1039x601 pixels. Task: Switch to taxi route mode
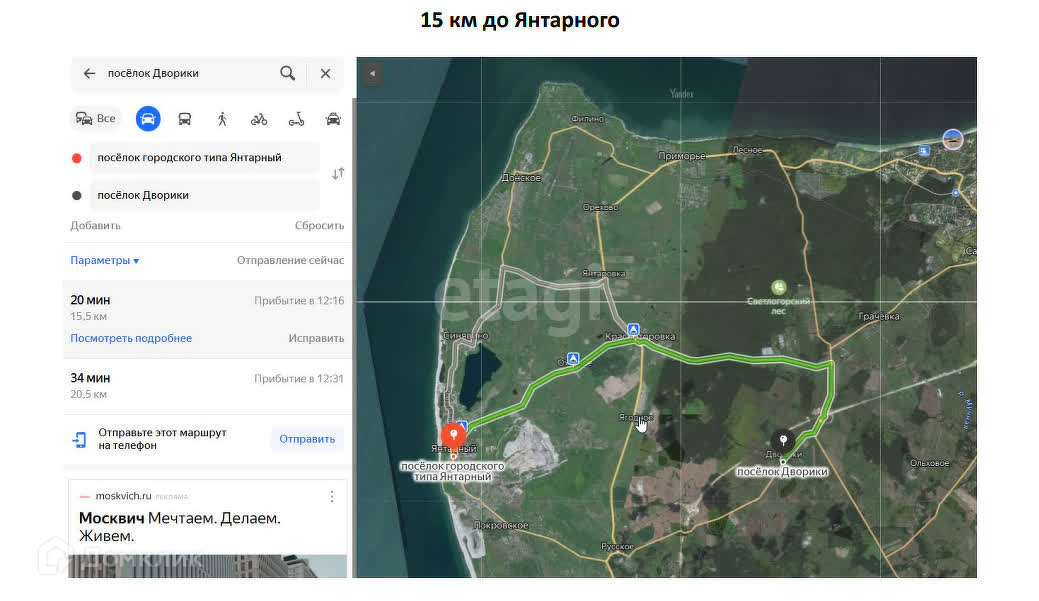point(333,119)
